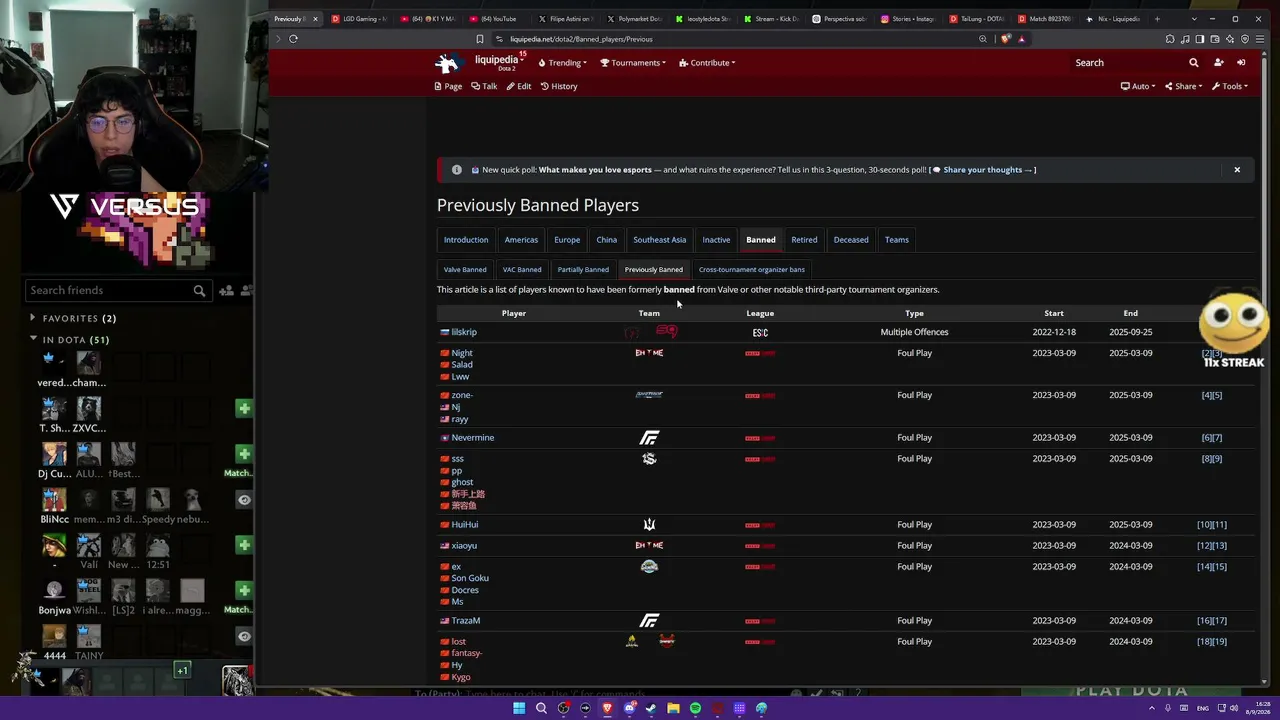This screenshot has height=720, width=1280.
Task: Switch to the Europe tab
Action: pos(567,240)
